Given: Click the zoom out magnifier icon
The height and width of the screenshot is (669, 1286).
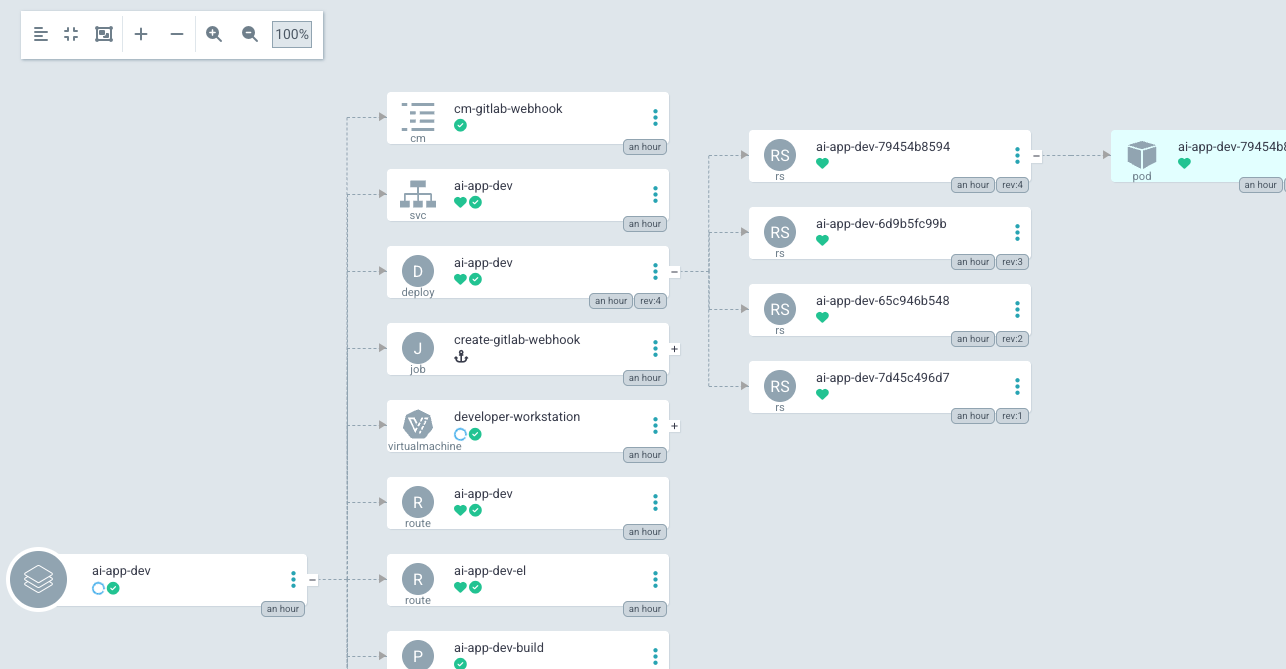Looking at the screenshot, I should 250,34.
